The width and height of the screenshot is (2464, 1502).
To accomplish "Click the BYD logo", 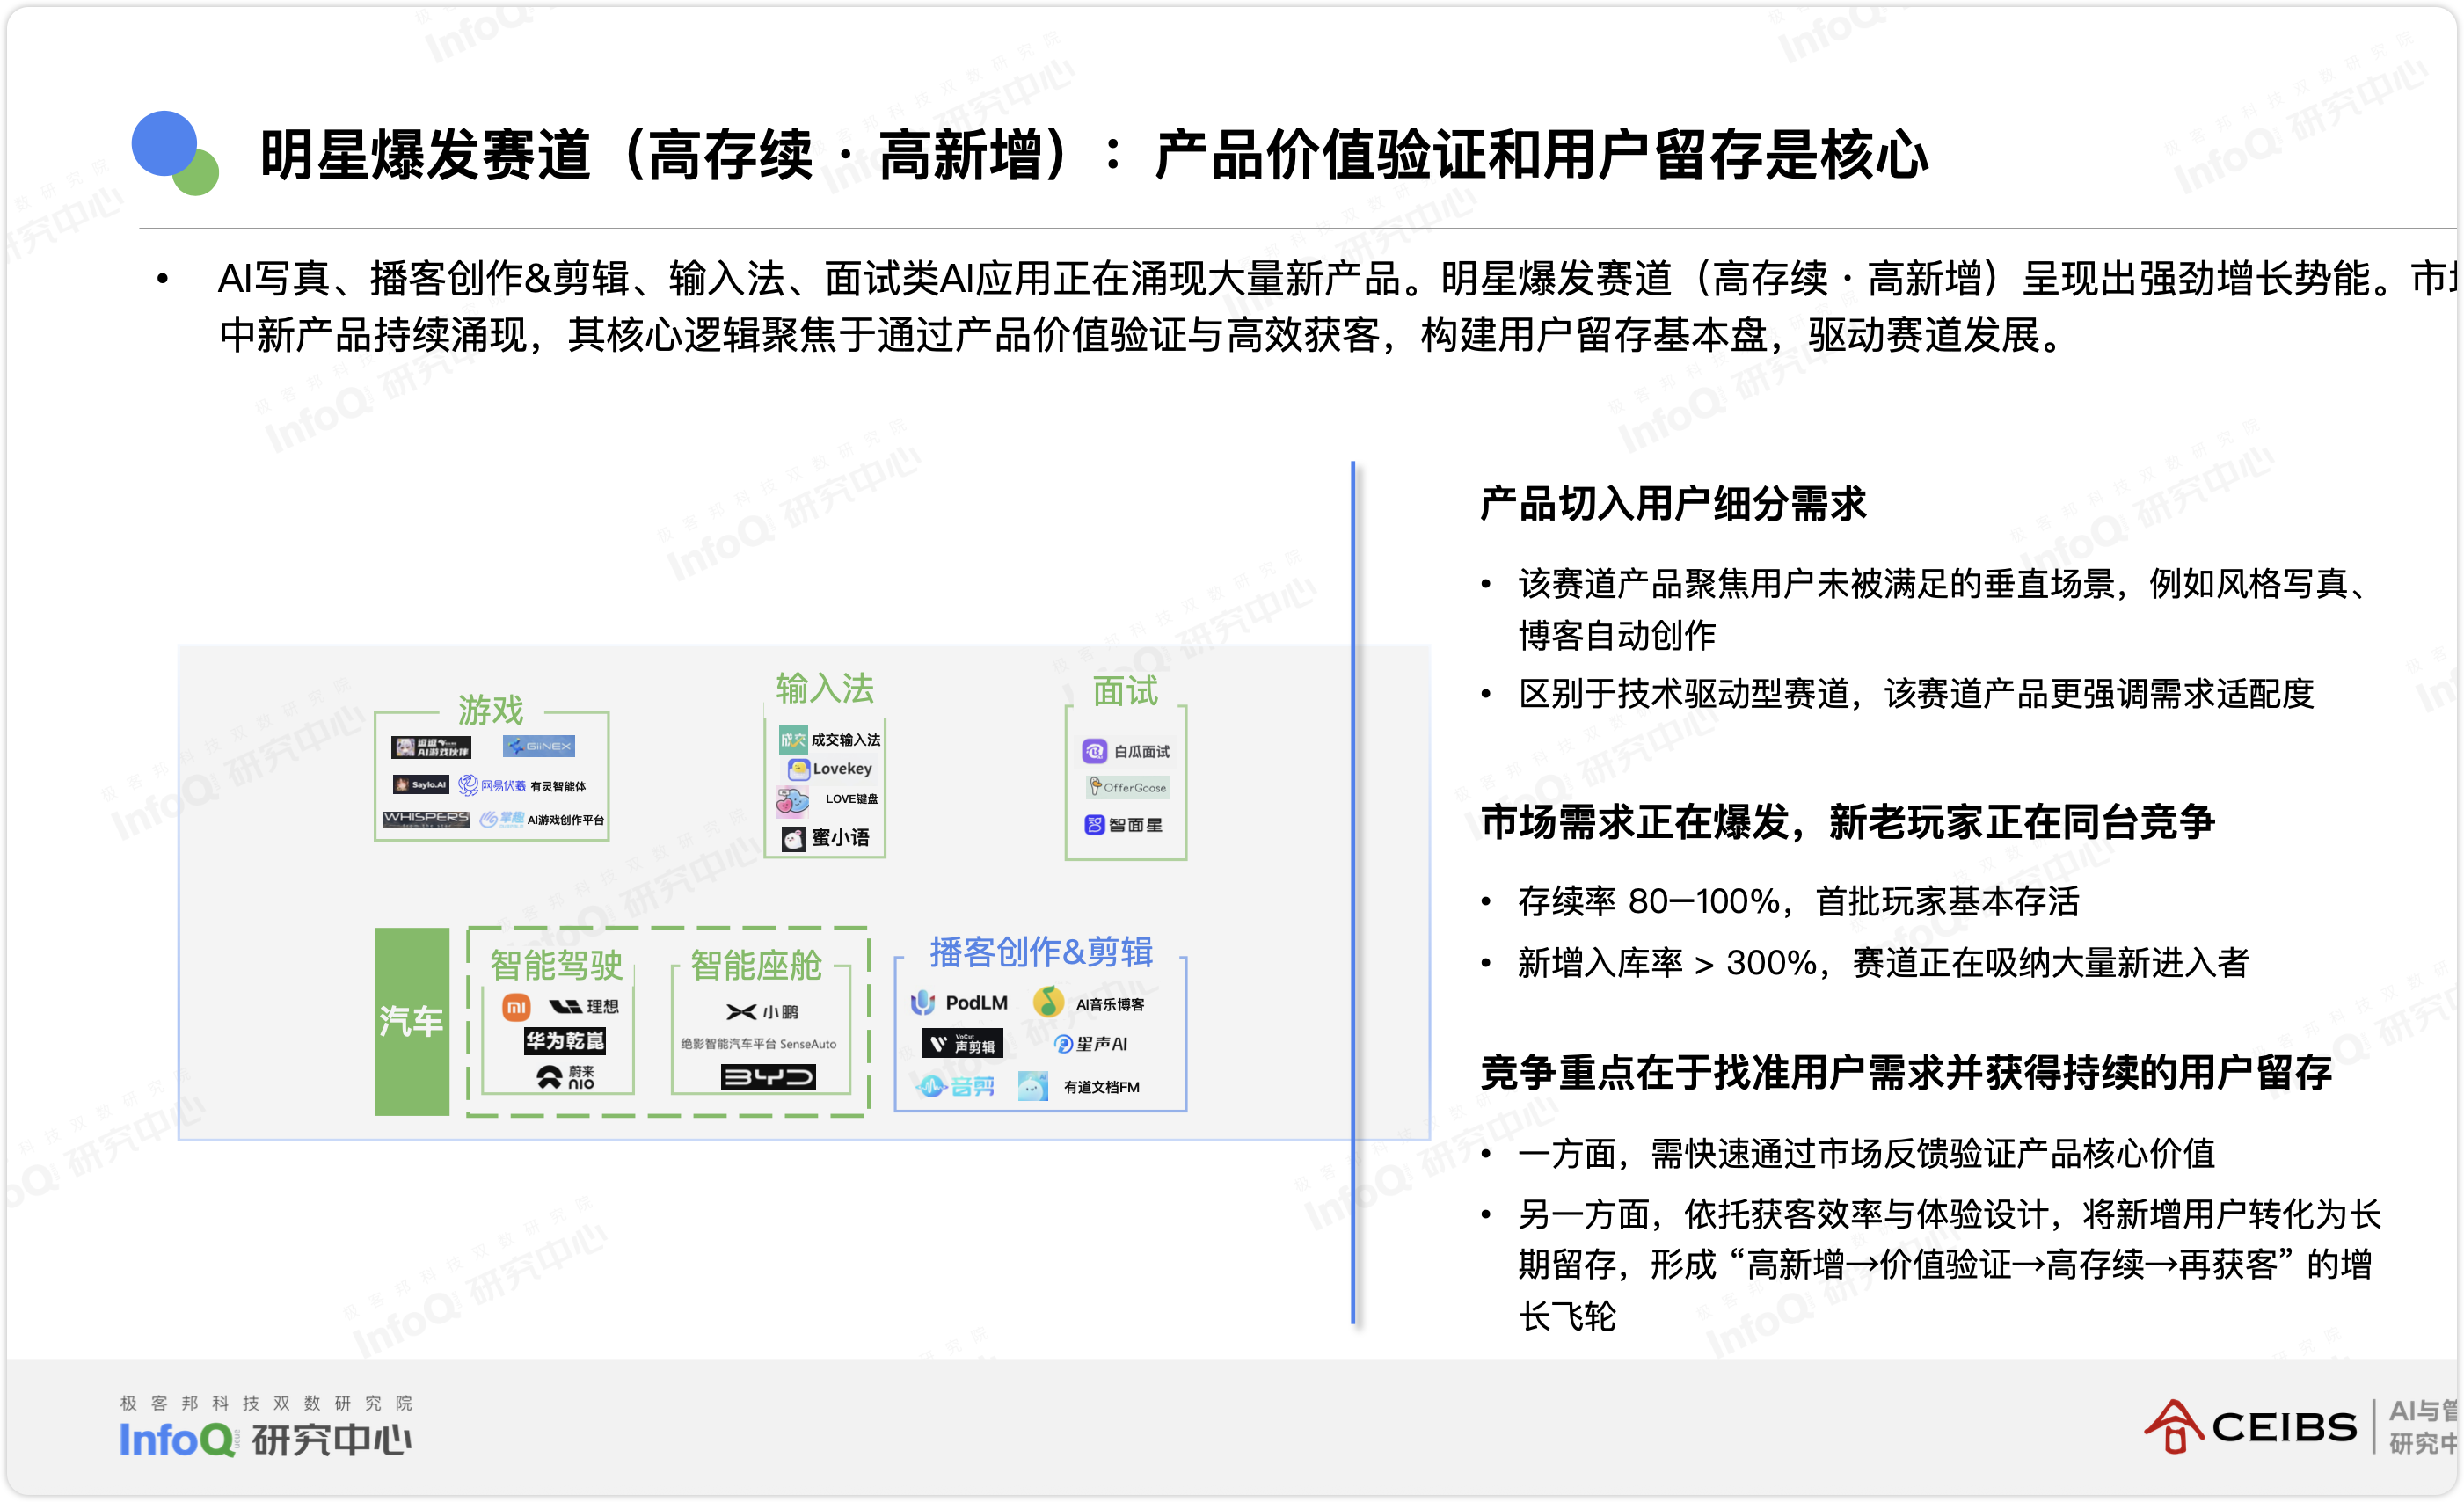I will click(768, 1077).
